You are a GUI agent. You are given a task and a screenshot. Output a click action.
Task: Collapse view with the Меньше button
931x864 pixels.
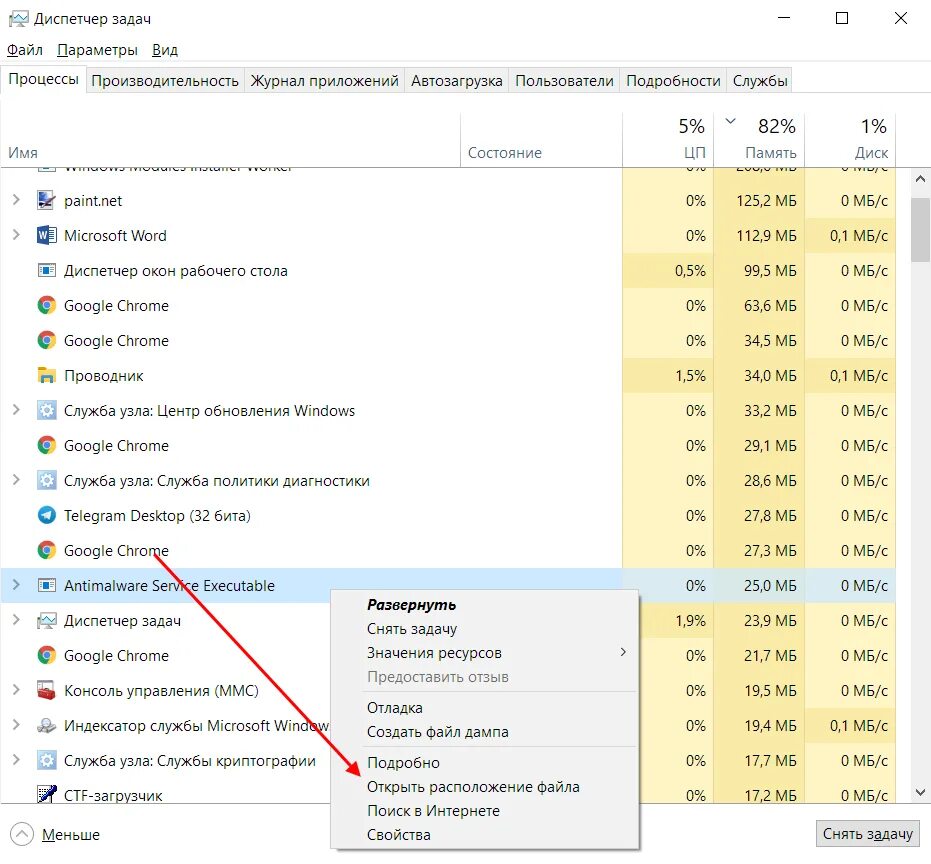pos(56,834)
